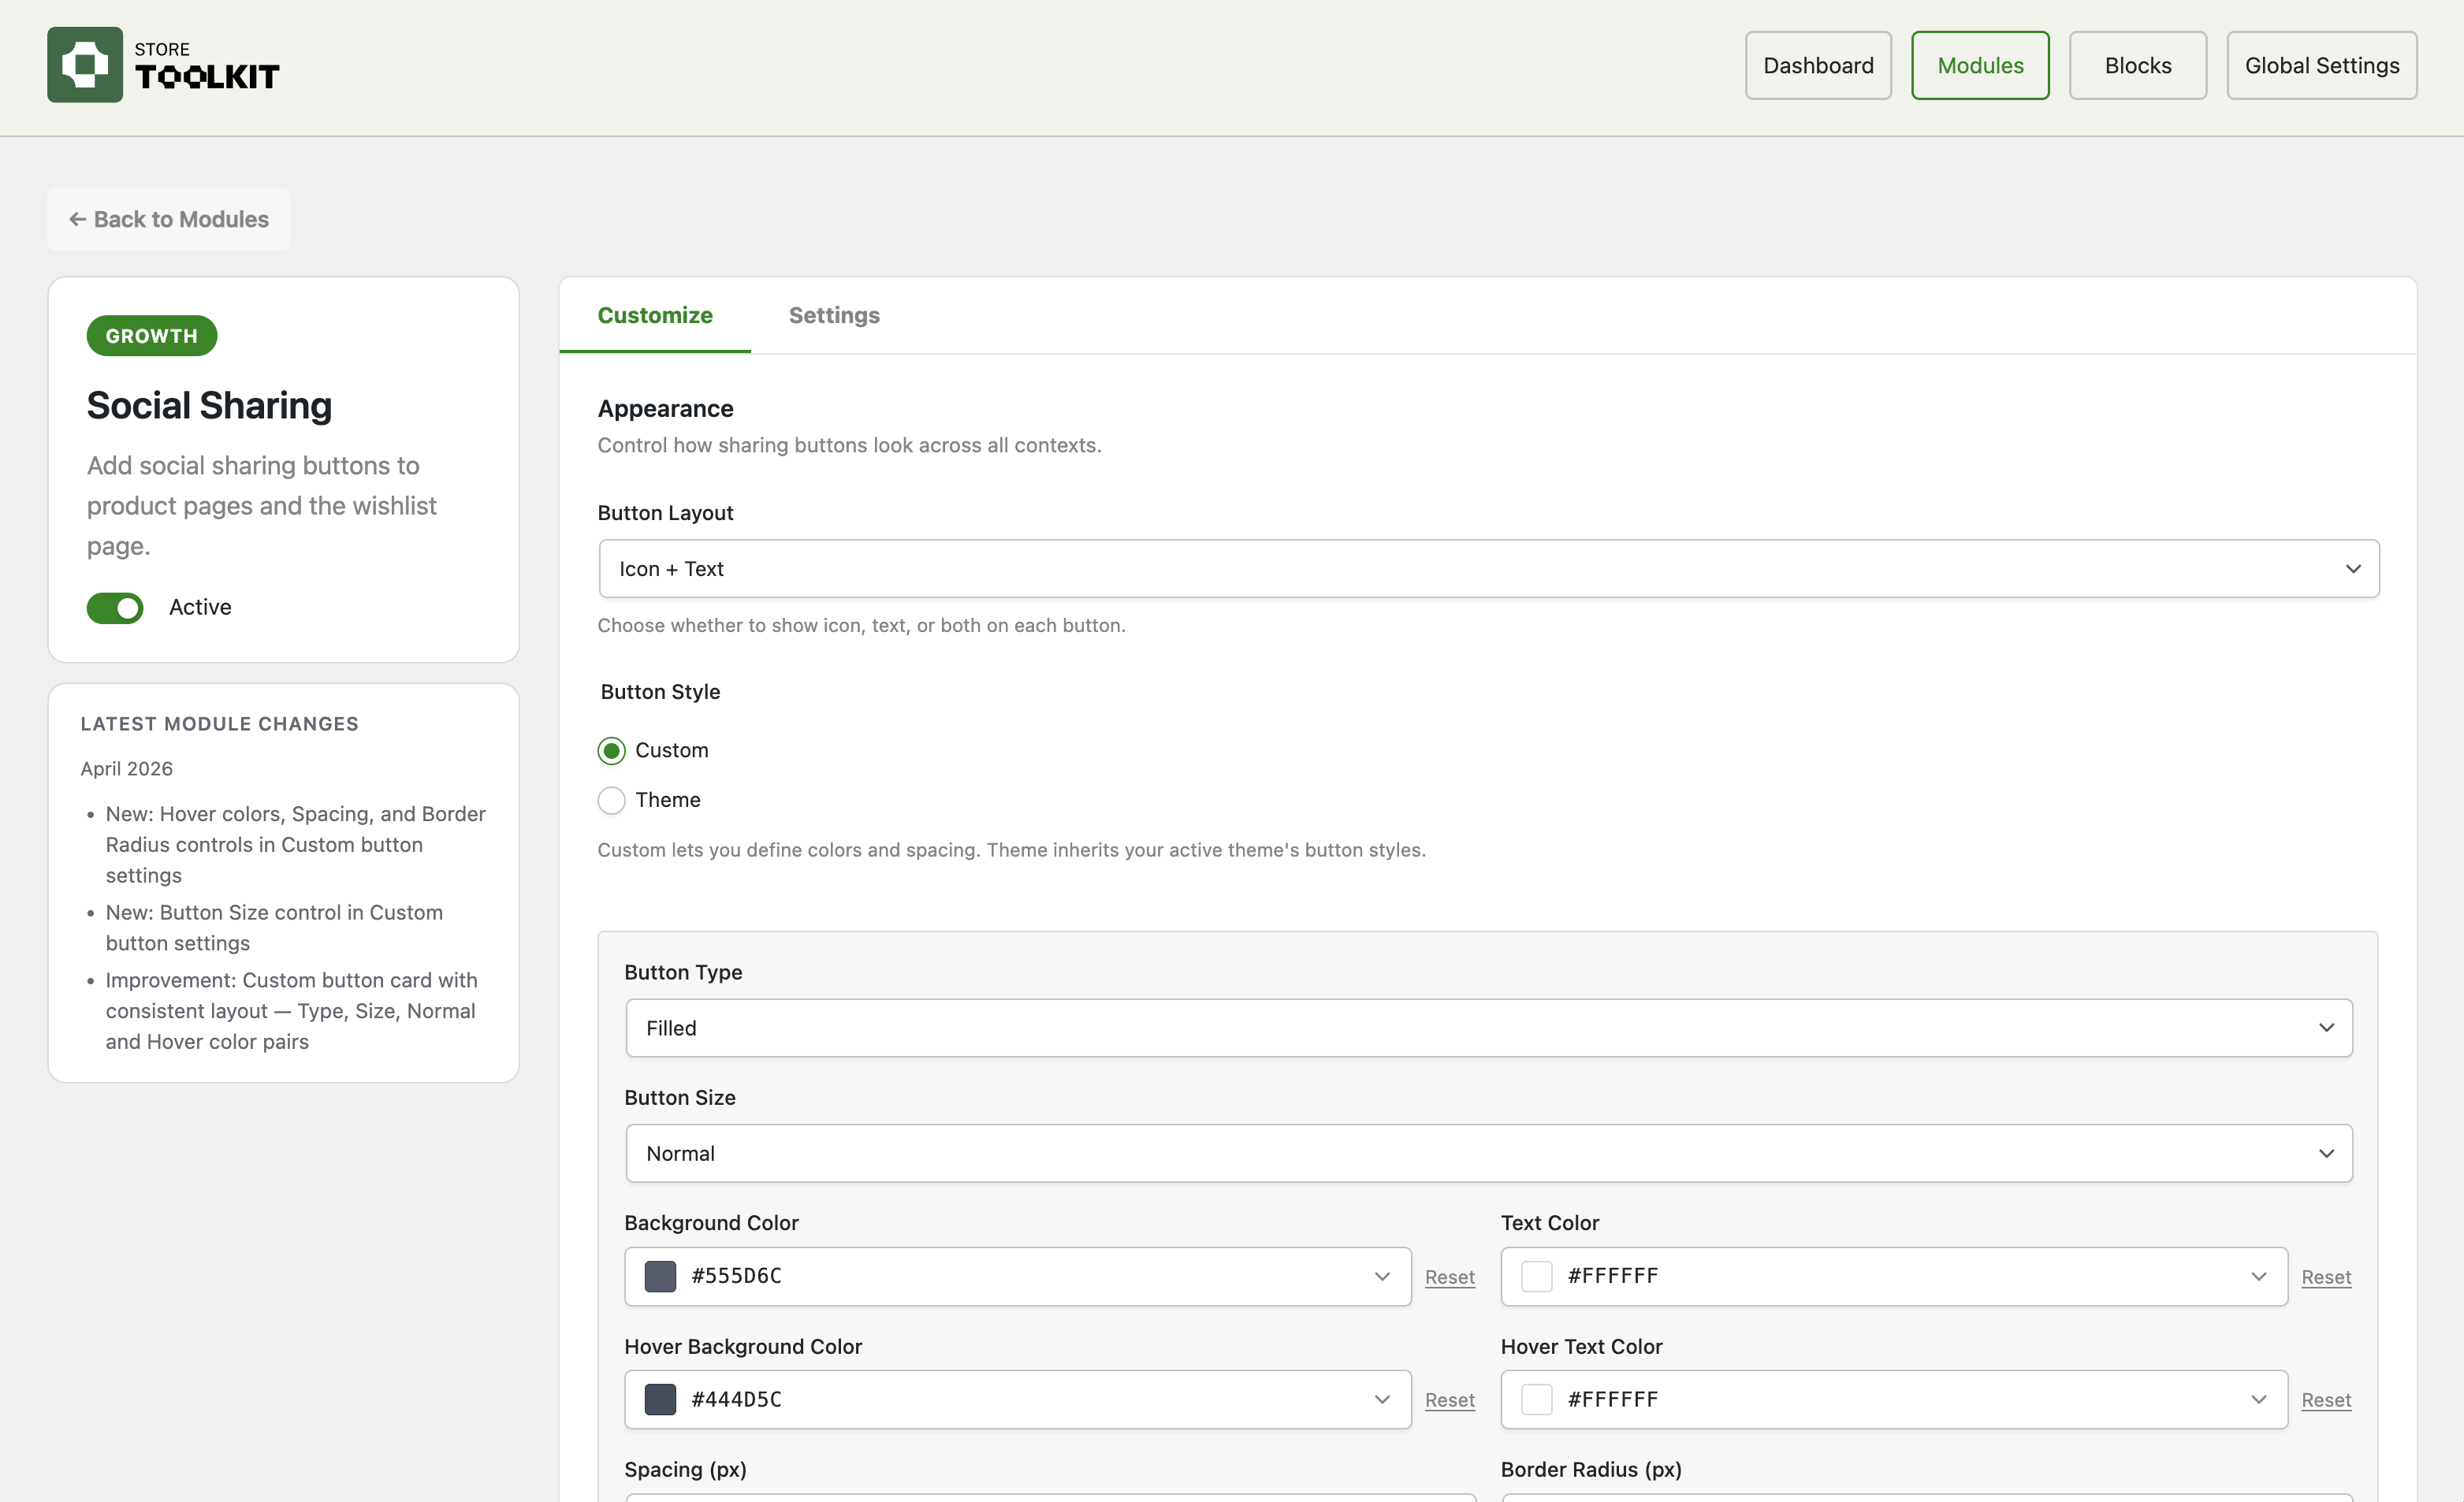Open the Blocks page

coord(2138,66)
